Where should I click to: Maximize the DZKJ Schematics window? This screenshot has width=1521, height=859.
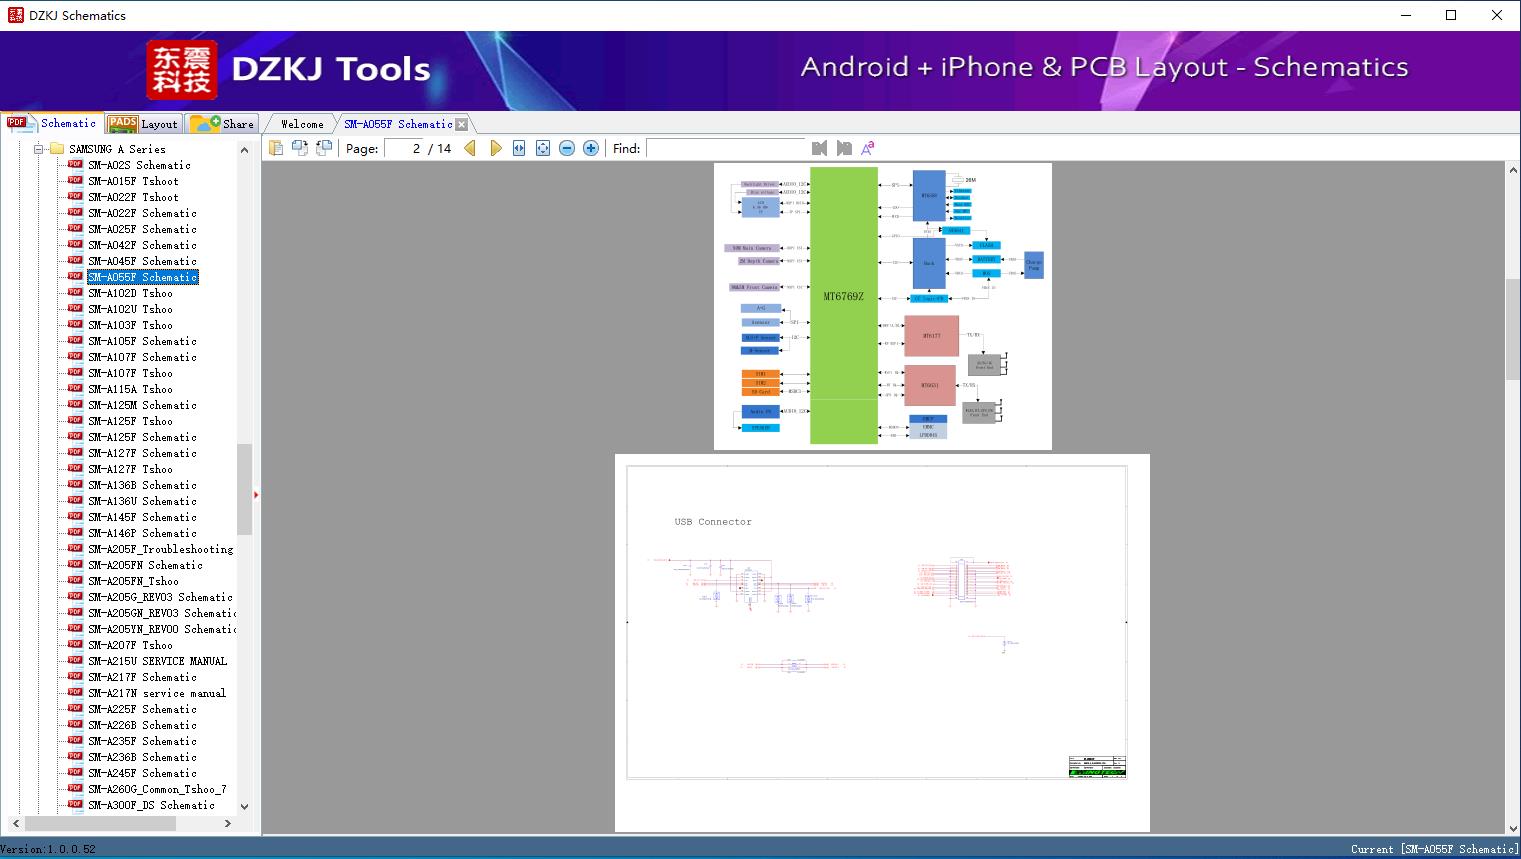pos(1451,15)
